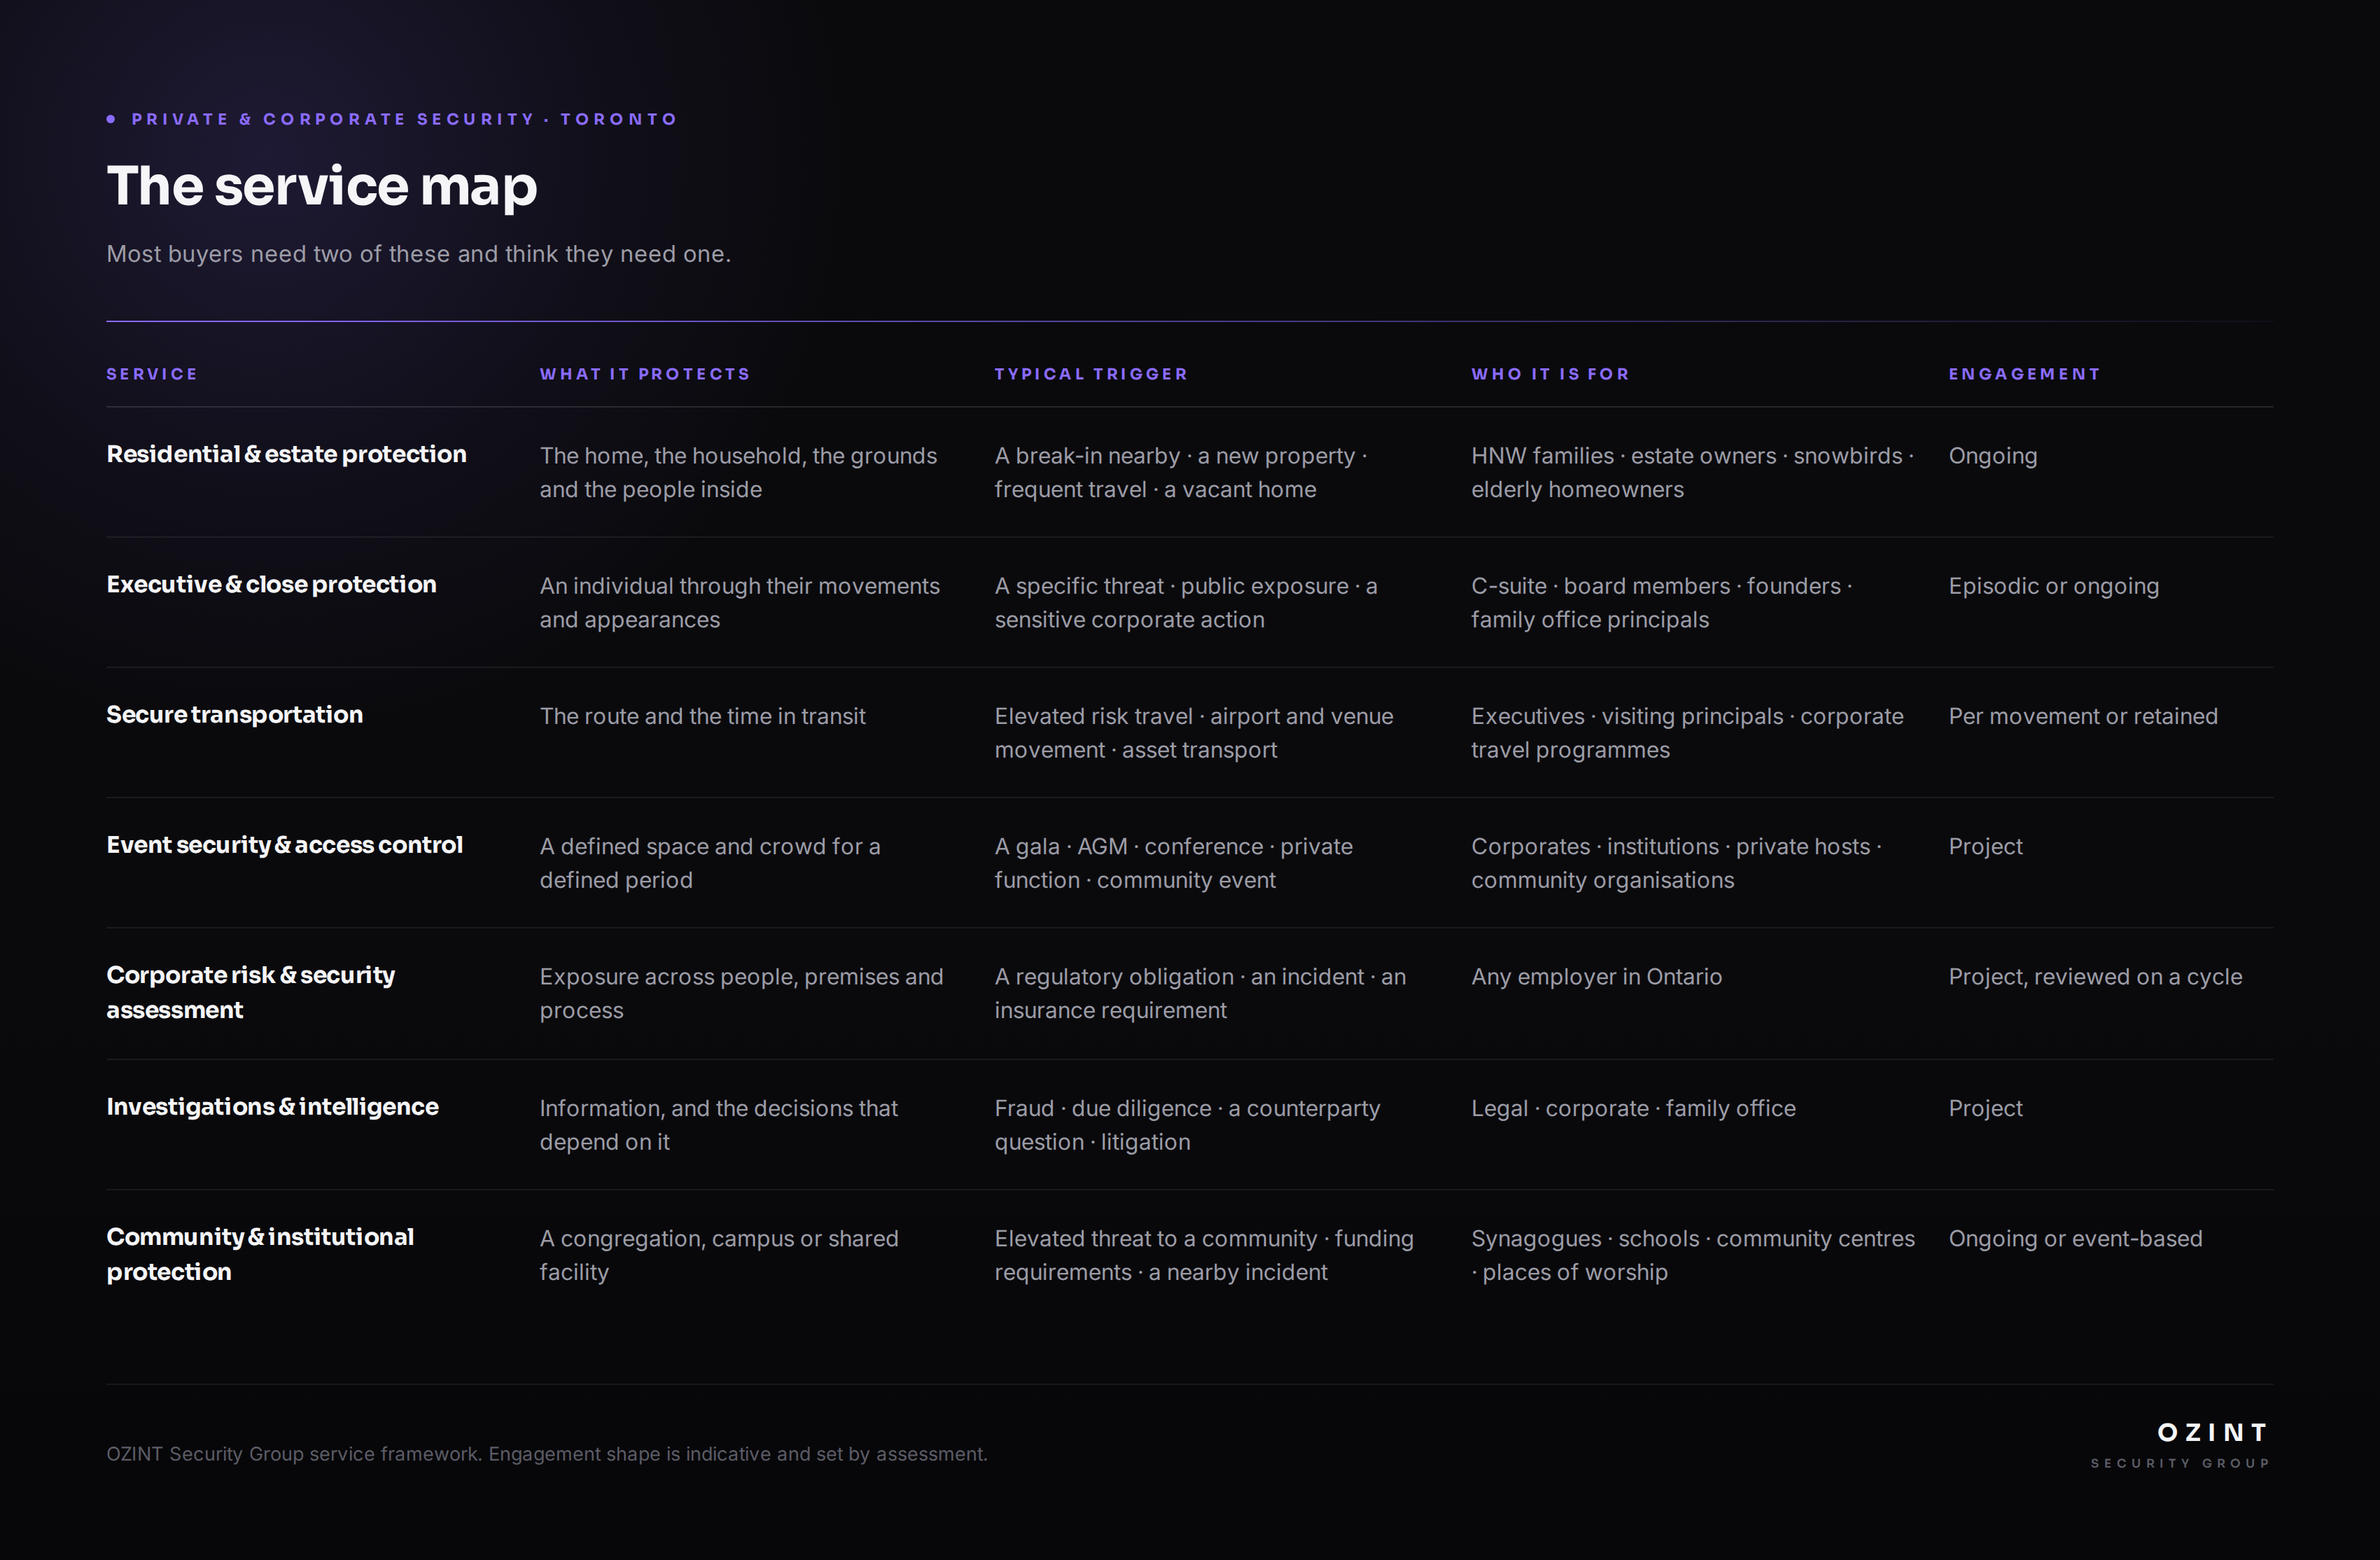
Task: Click 'Any employer in Ontario' cell
Action: (1596, 976)
